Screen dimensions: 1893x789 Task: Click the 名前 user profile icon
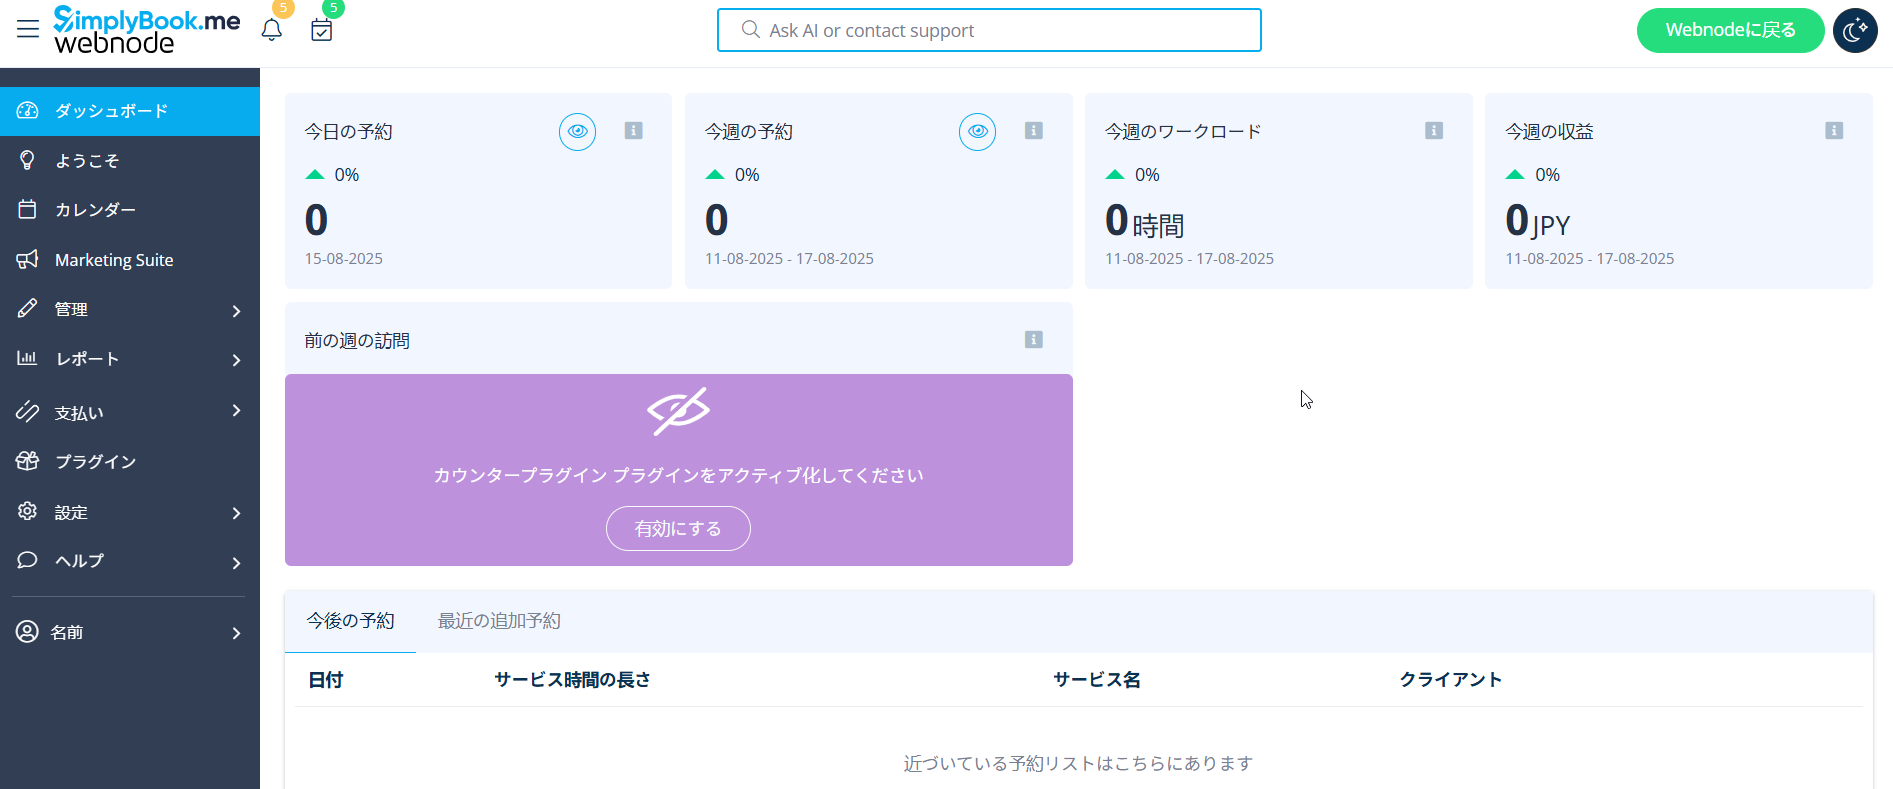click(27, 631)
